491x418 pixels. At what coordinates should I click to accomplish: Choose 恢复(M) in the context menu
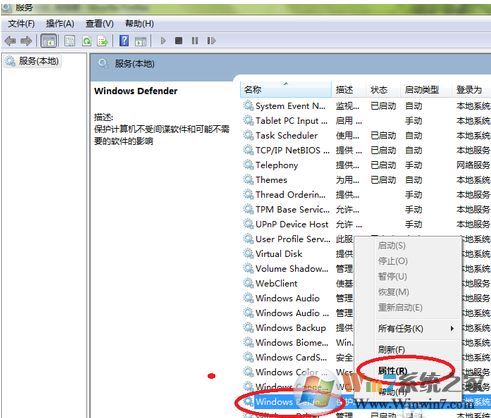(393, 292)
